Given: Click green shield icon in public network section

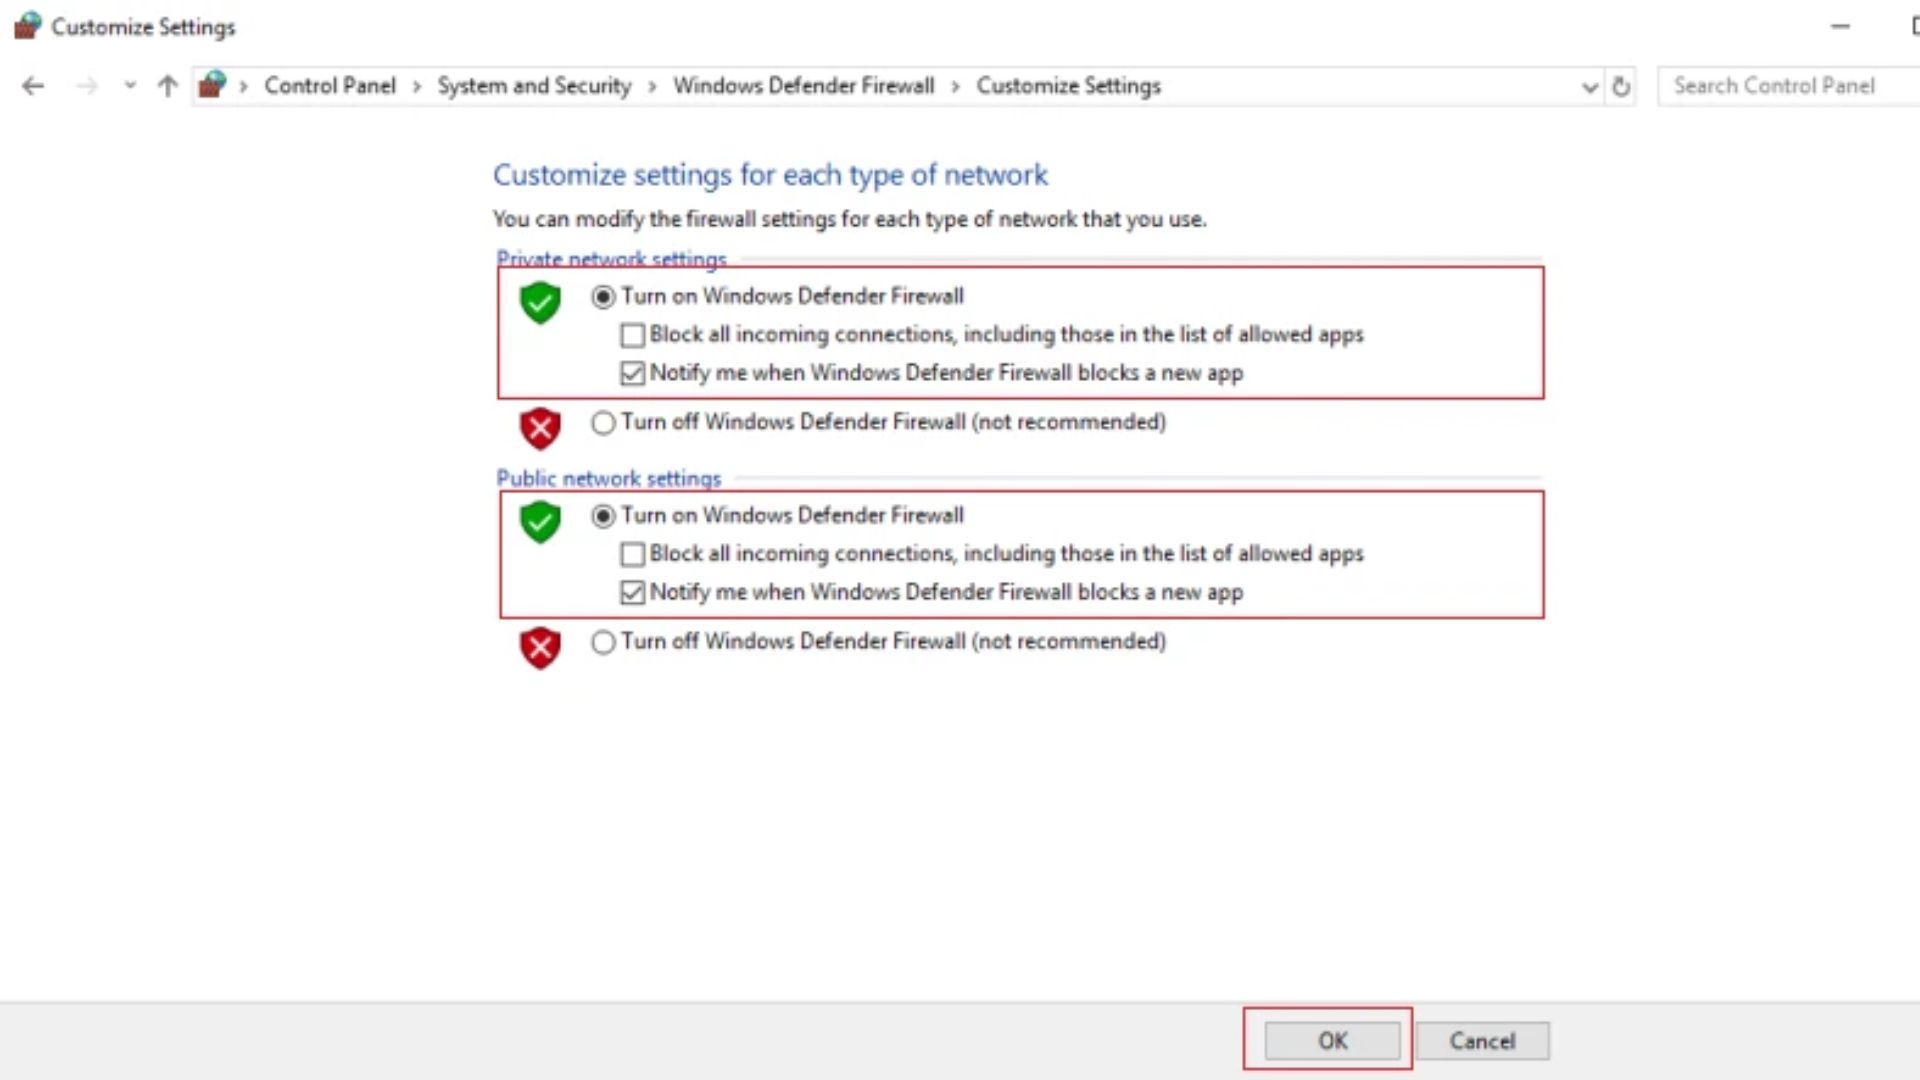Looking at the screenshot, I should tap(540, 522).
